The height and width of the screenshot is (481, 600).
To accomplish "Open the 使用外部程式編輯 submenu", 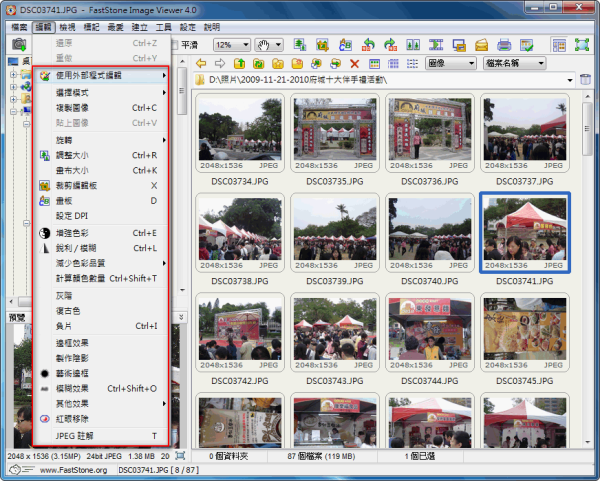I will (100, 76).
